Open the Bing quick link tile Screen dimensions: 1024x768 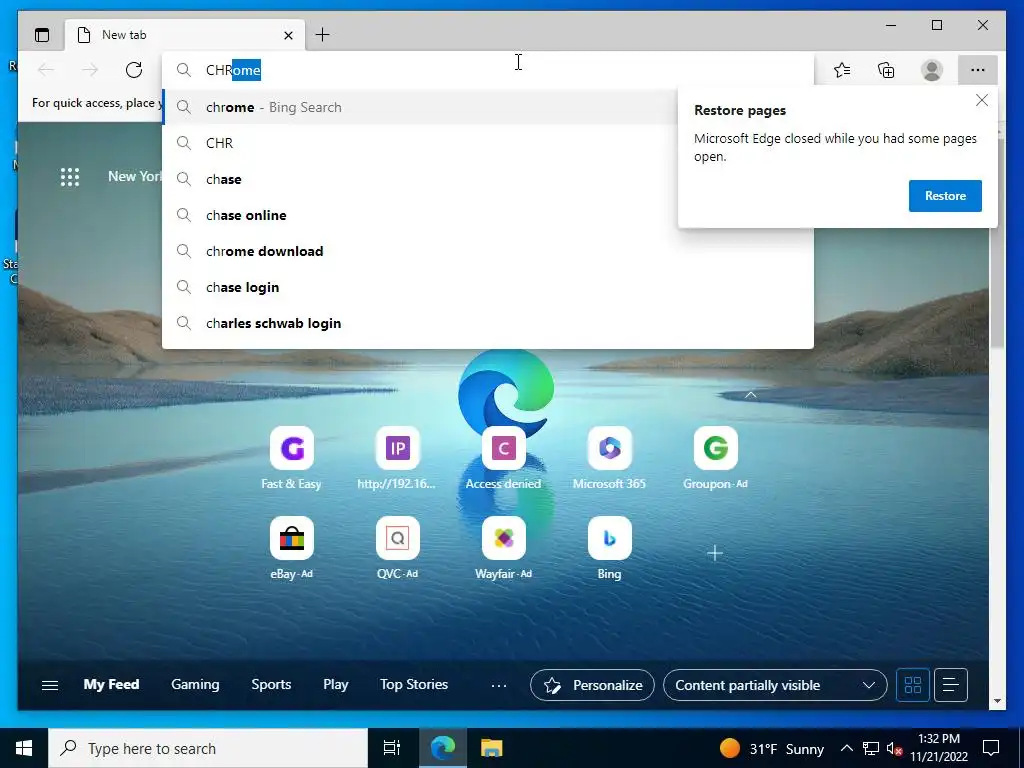click(609, 549)
